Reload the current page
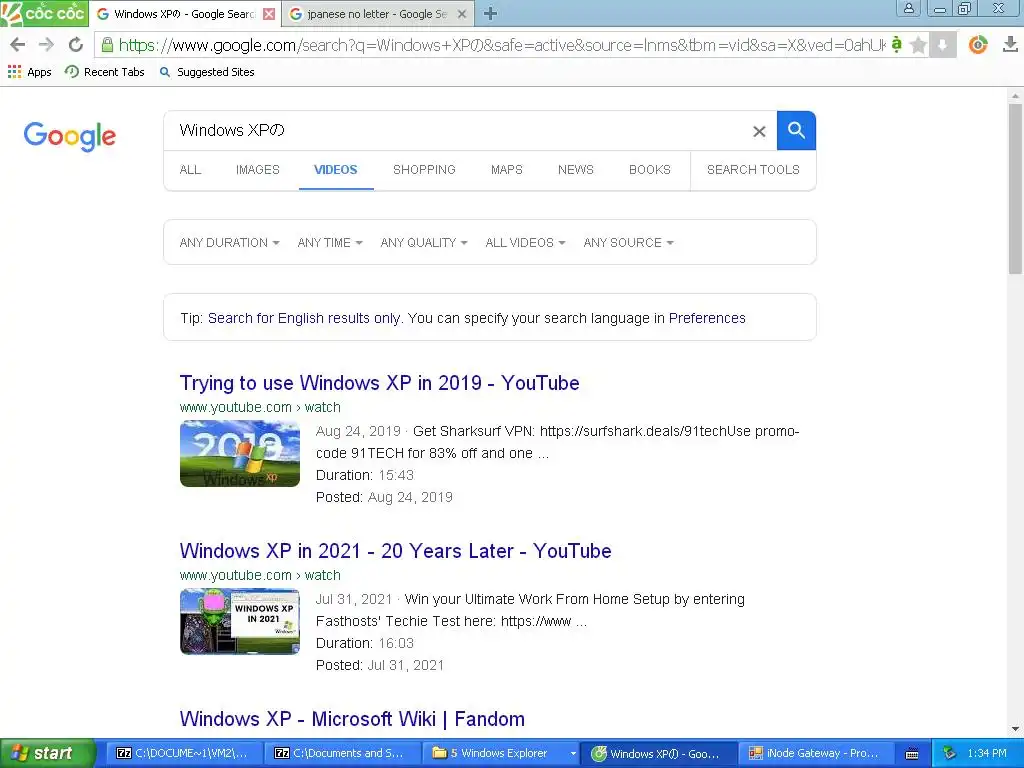1024x768 pixels. (x=76, y=44)
